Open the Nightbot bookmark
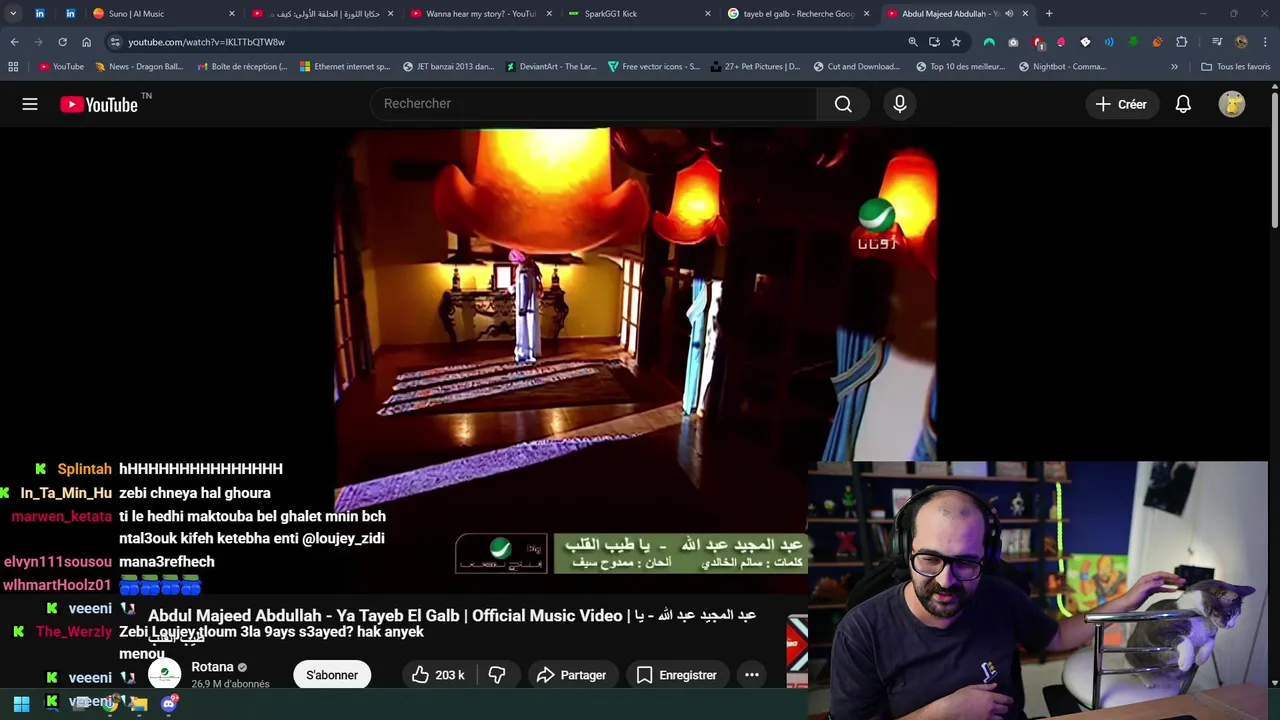Image resolution: width=1280 pixels, height=720 pixels. (x=1063, y=67)
